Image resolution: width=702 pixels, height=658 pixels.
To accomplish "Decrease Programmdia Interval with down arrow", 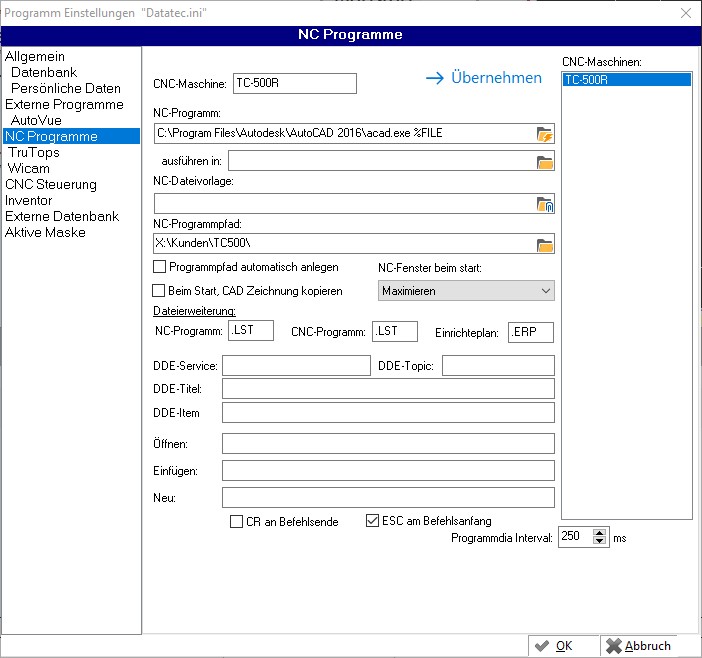I will (599, 541).
